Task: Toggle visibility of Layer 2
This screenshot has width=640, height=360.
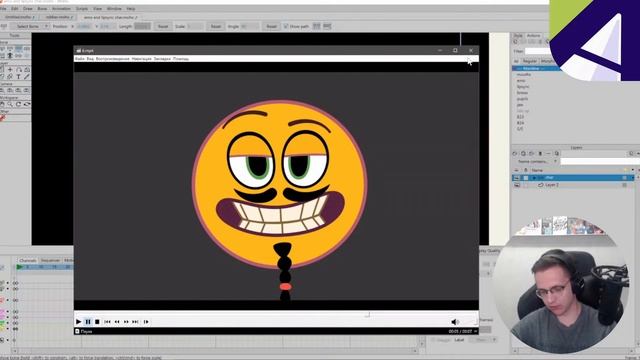Action: [517, 185]
